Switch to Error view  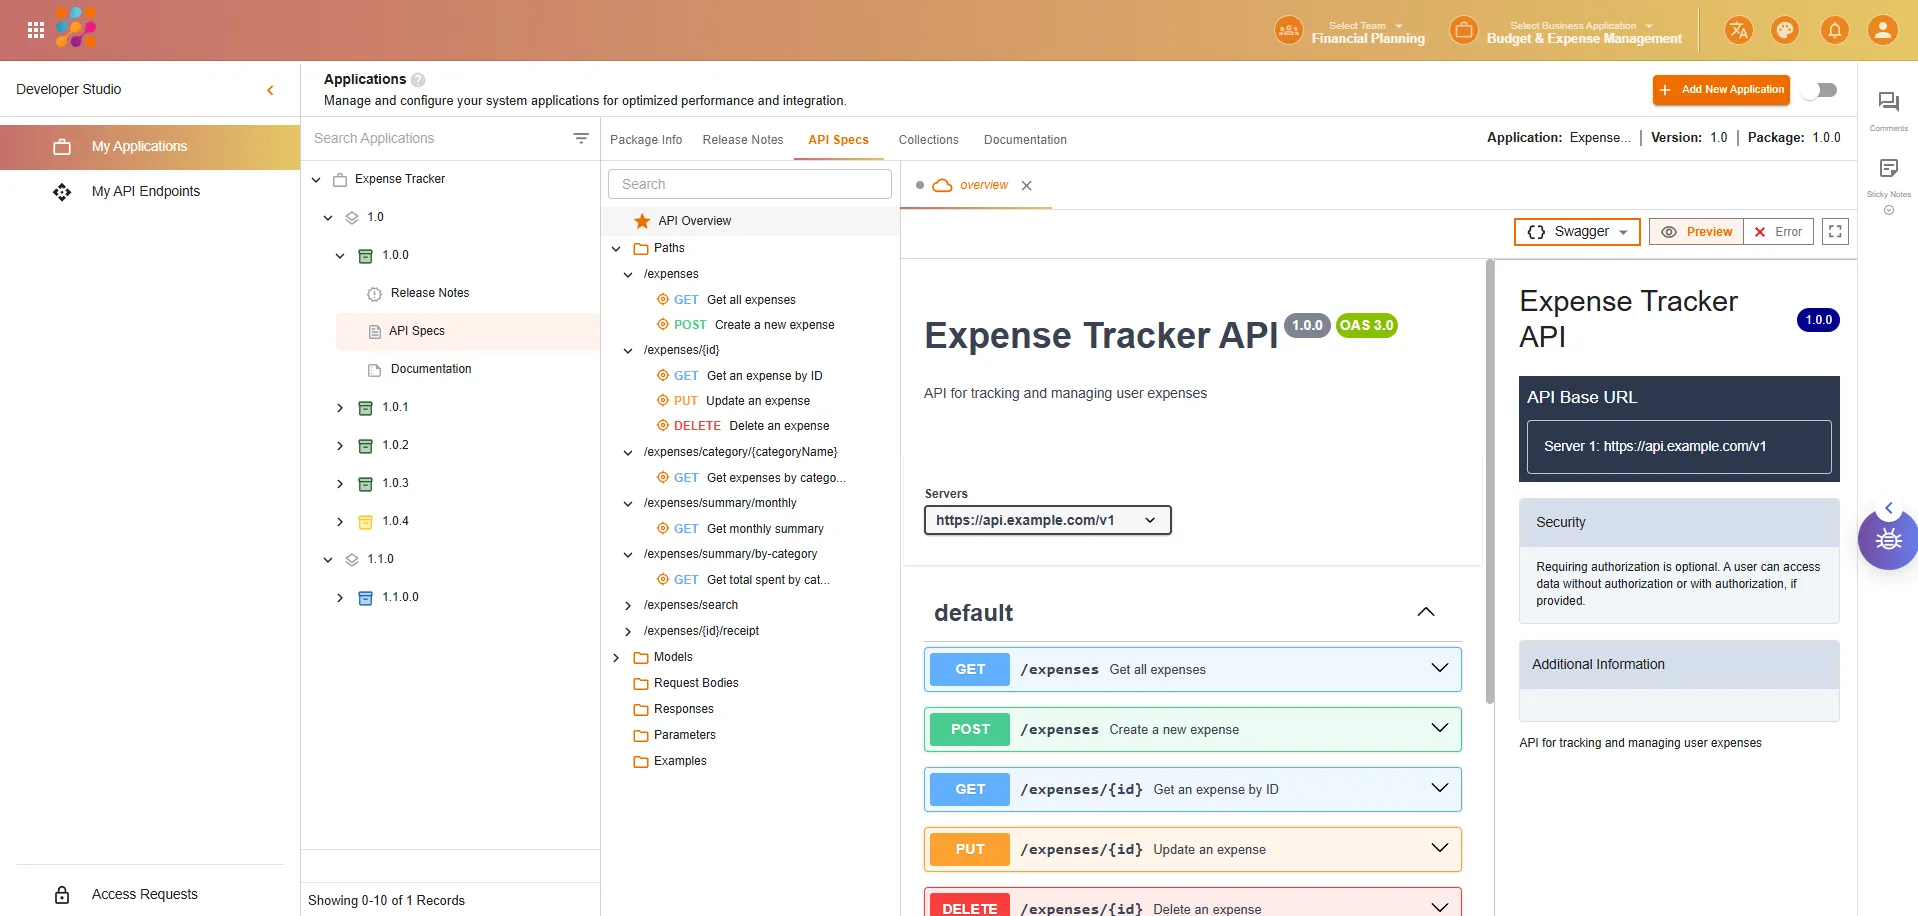point(1778,232)
